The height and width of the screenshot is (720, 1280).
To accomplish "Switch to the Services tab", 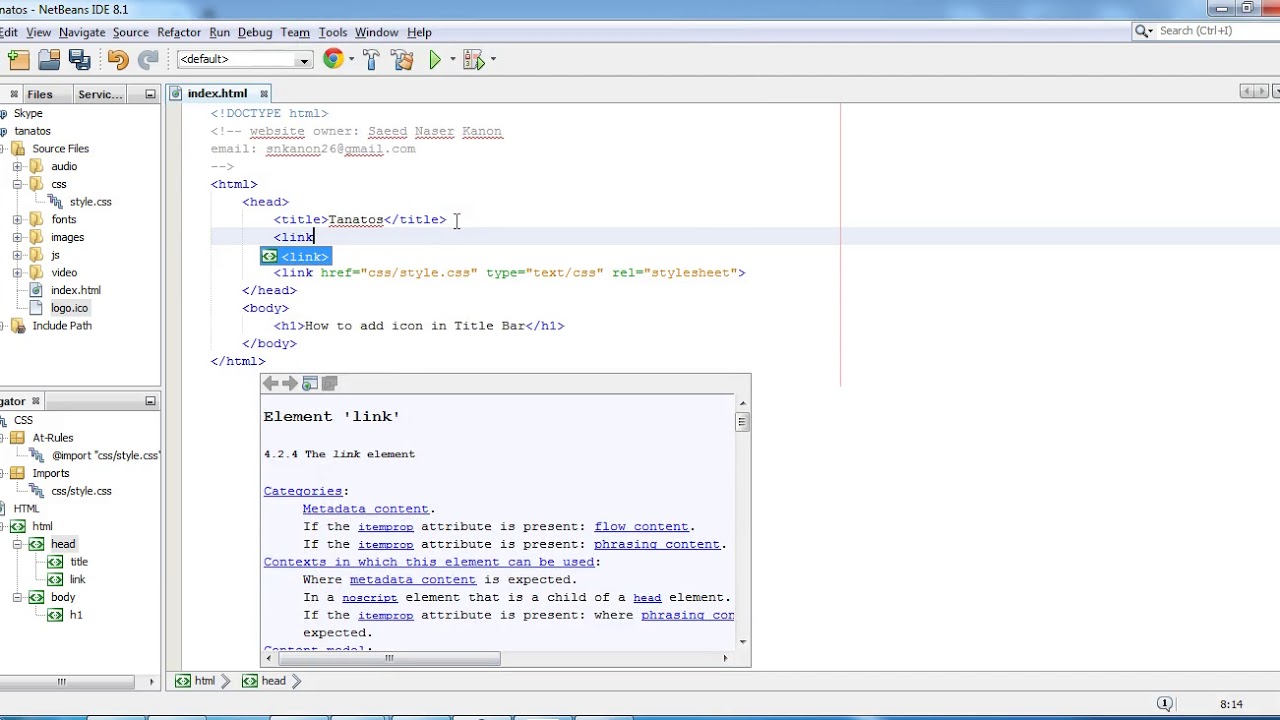I will (x=99, y=93).
